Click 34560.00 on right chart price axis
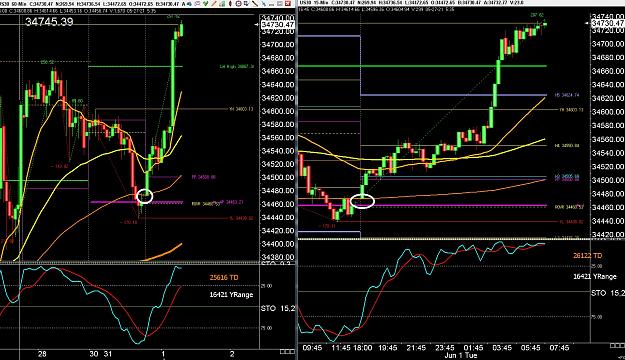This screenshot has width=625, height=360. (x=608, y=139)
